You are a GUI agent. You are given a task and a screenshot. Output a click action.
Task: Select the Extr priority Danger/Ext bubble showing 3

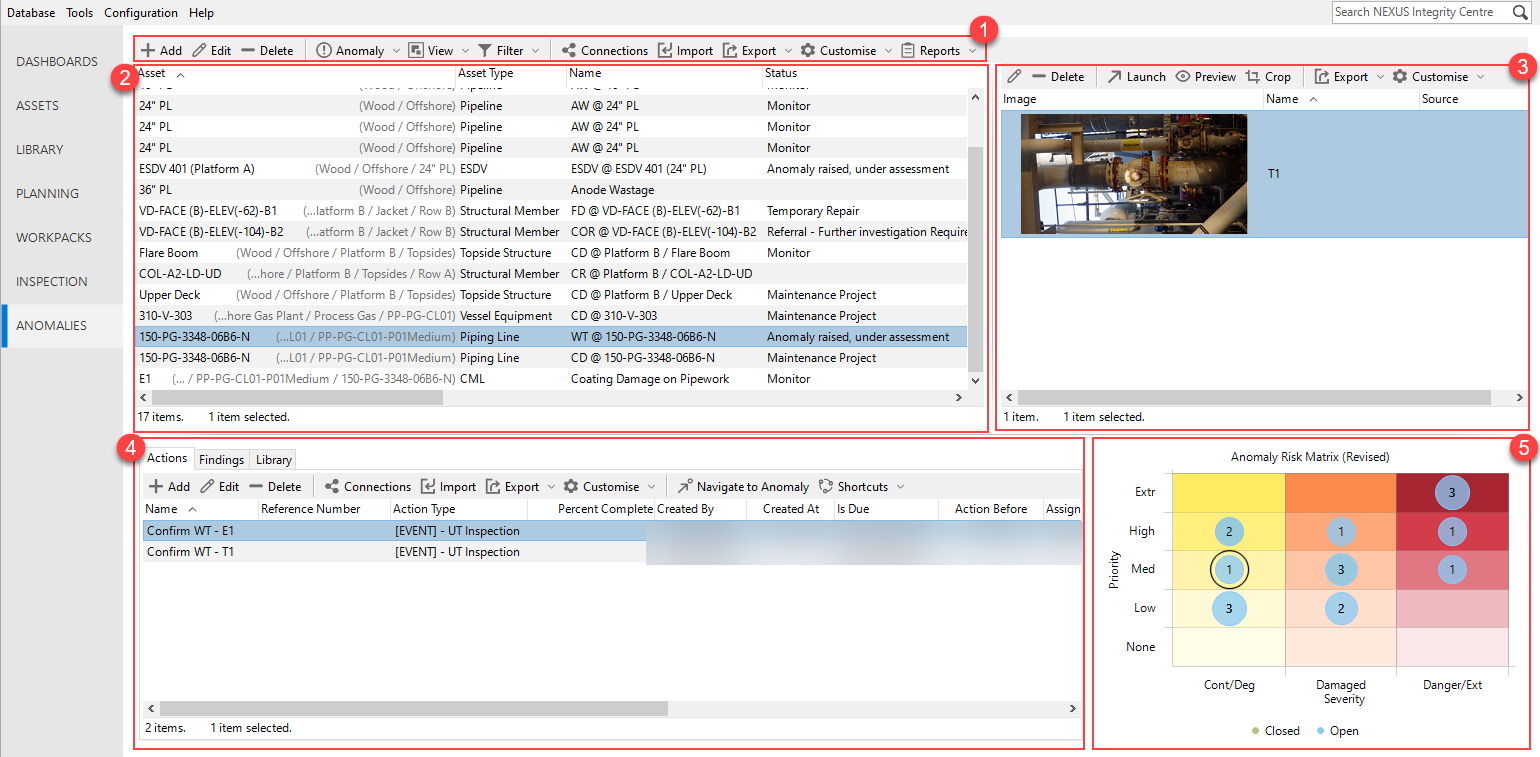pos(1452,492)
